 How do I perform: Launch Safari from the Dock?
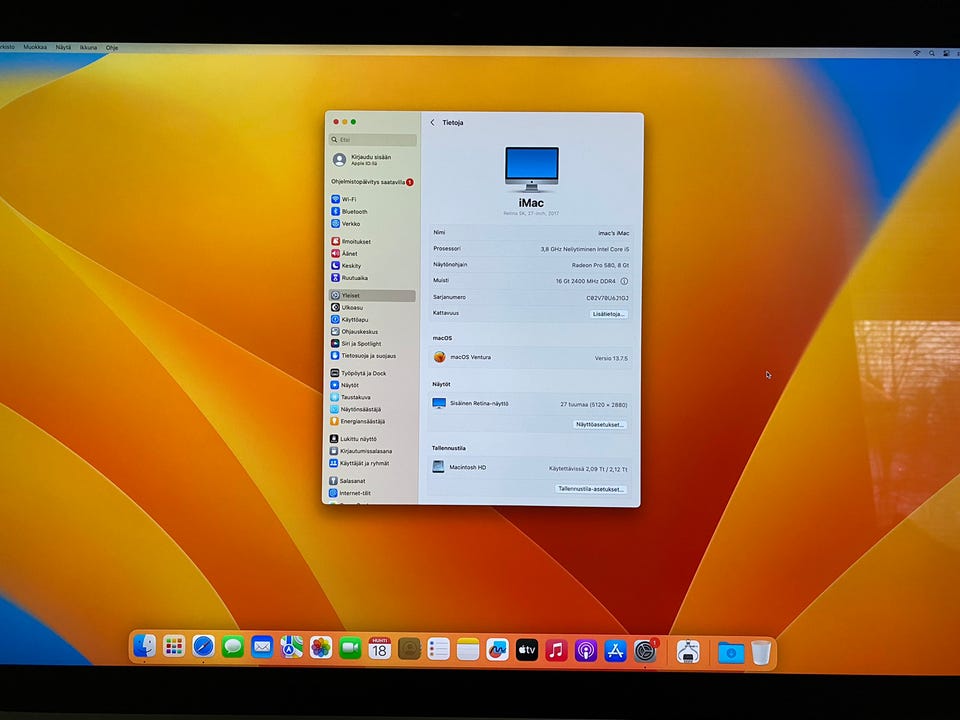(203, 647)
